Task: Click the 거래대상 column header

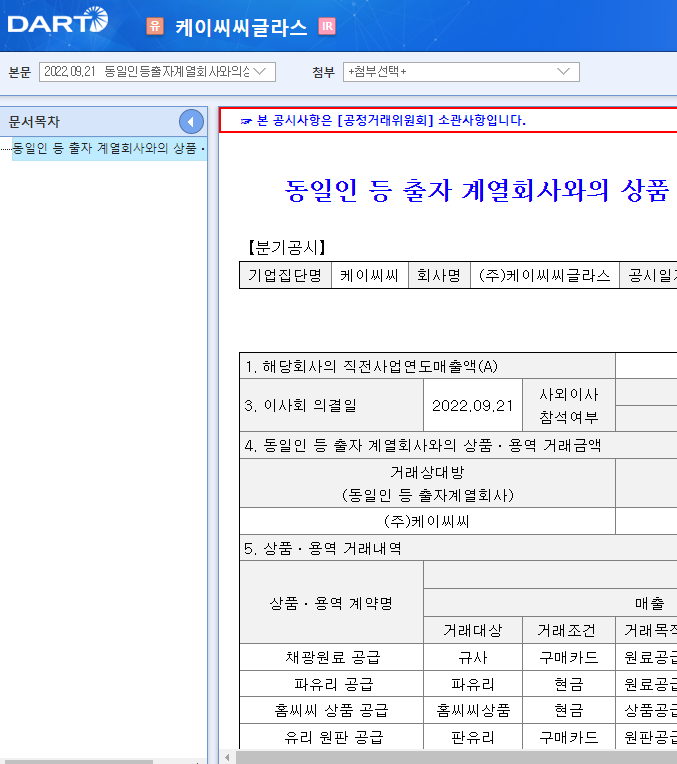Action: pyautogui.click(x=473, y=630)
